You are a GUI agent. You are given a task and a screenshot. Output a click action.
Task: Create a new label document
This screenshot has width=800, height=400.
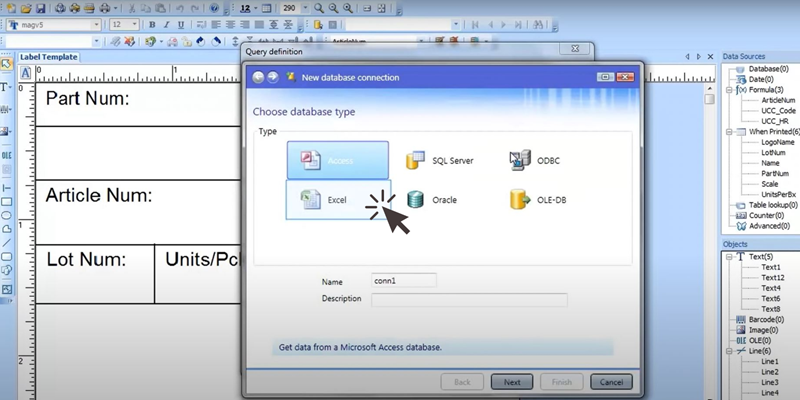(11, 8)
